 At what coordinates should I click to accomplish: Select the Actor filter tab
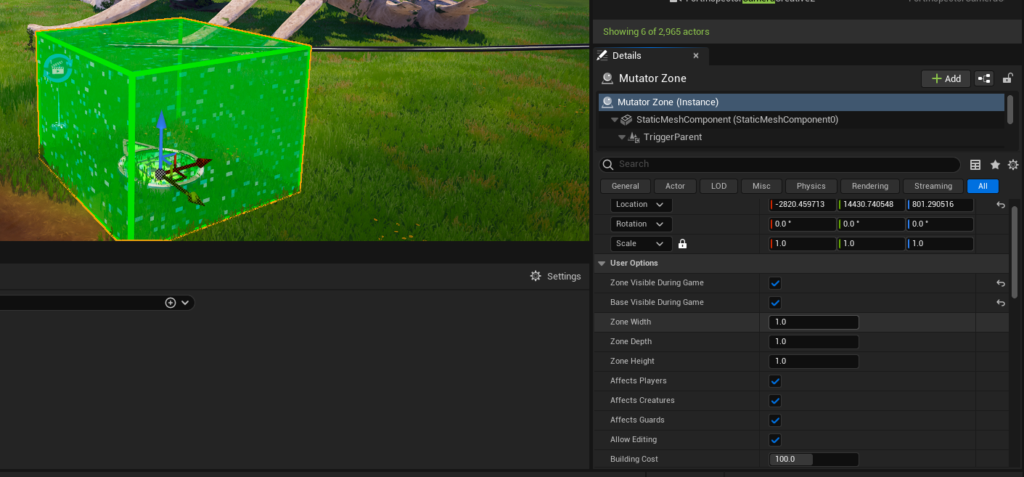(x=675, y=186)
